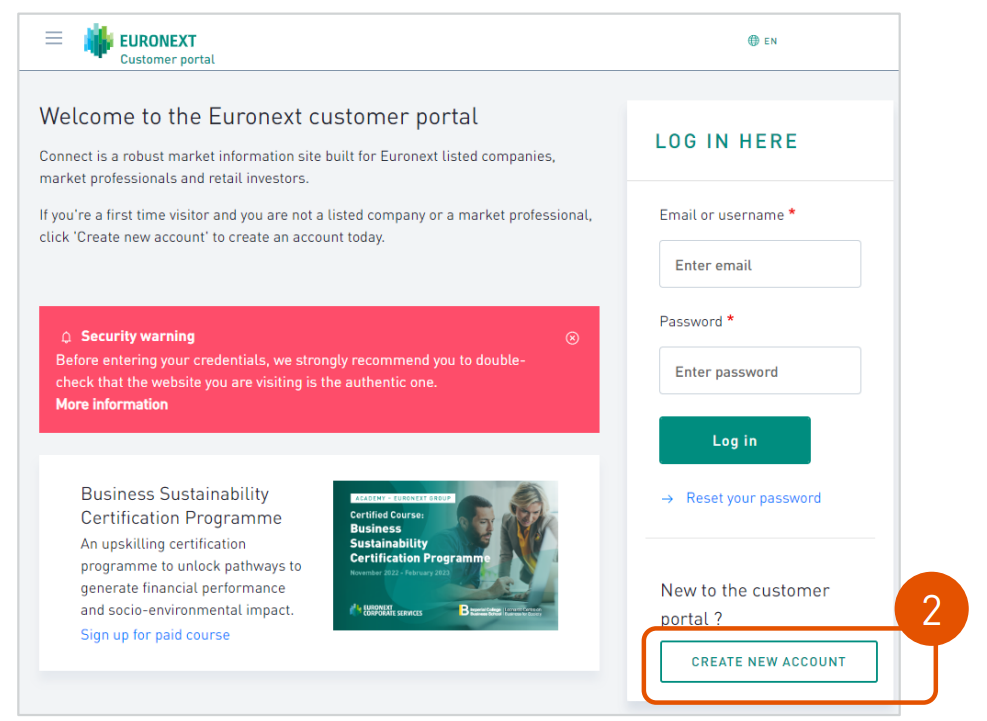The width and height of the screenshot is (987, 721).
Task: Focus the Enter password field
Action: coord(760,371)
